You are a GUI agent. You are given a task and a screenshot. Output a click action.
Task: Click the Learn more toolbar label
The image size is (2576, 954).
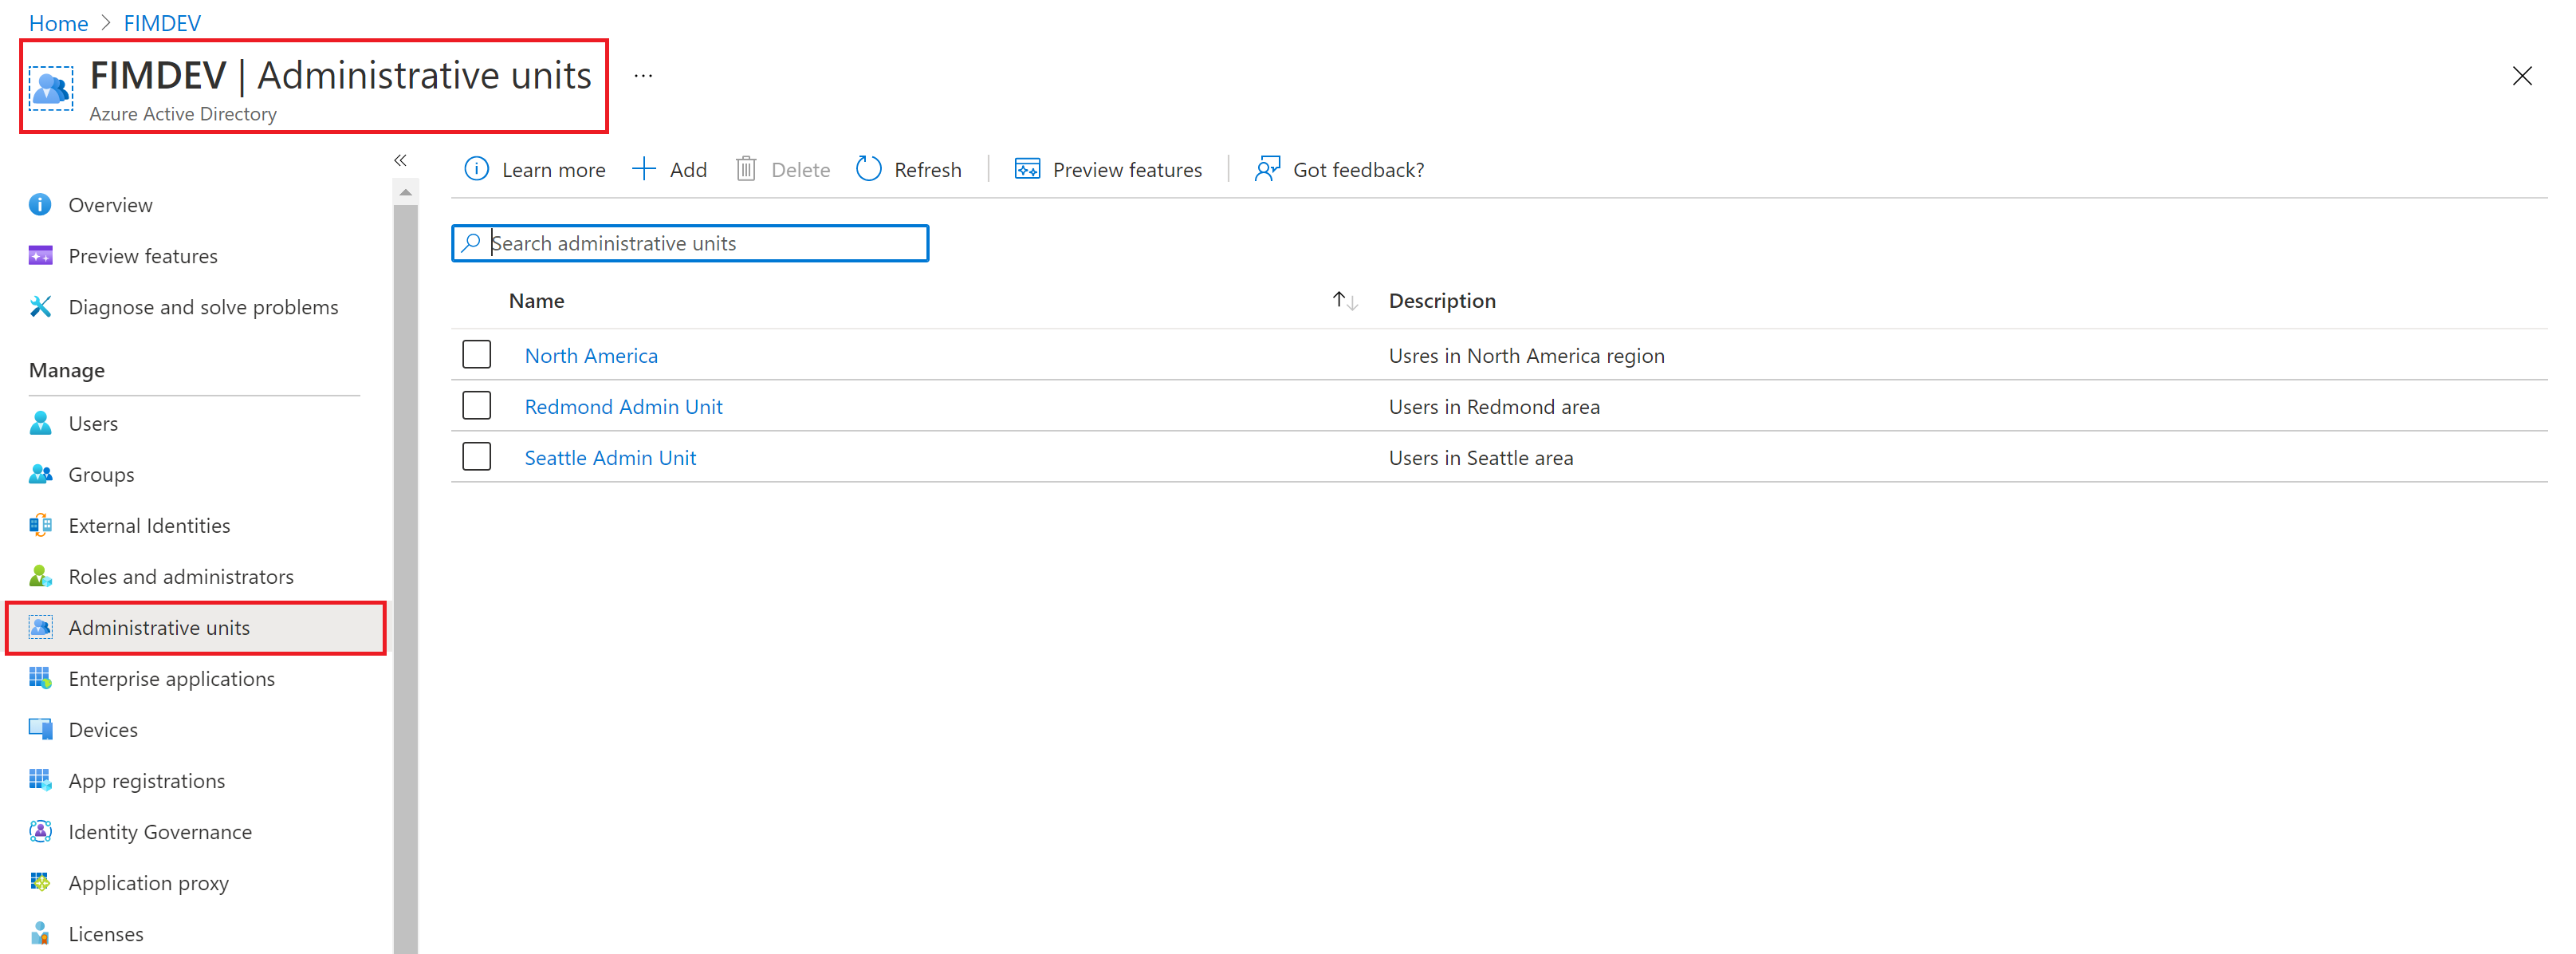coord(553,170)
